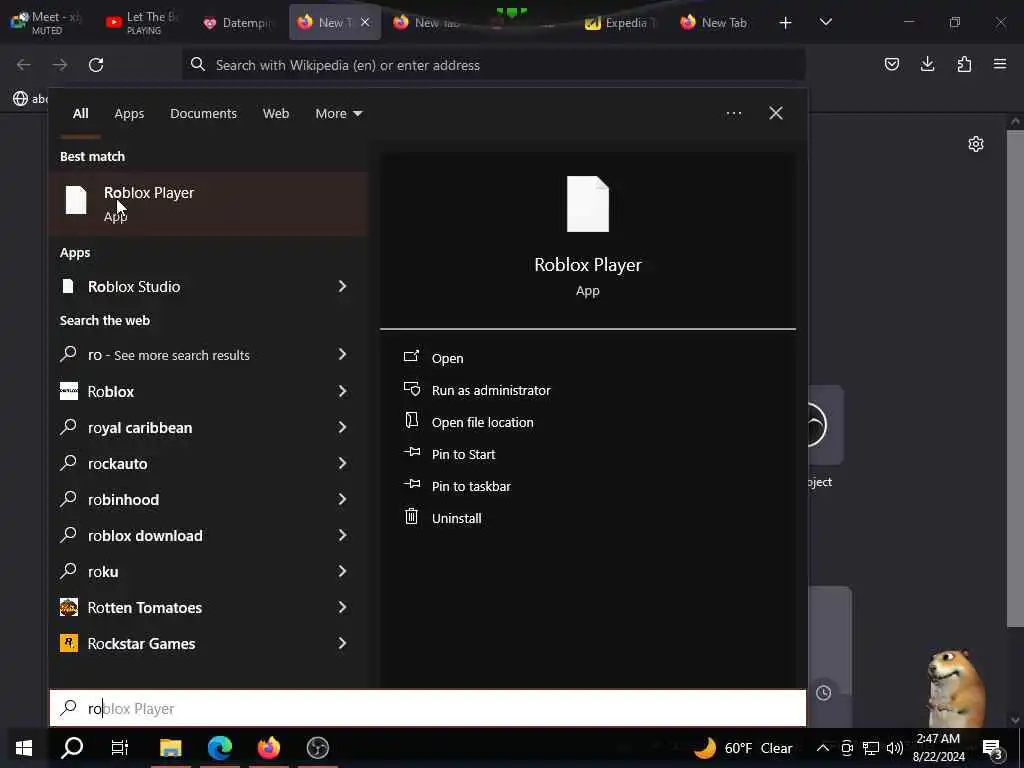This screenshot has width=1024, height=768.
Task: Open Microsoft Edge from the taskbar
Action: [219, 748]
